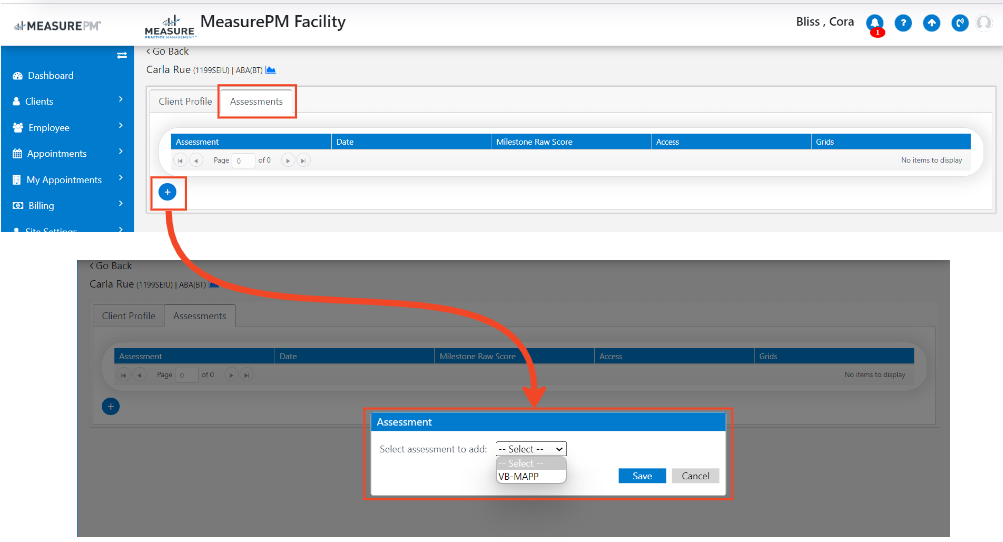Go to first page in dimmed lower pager
Screen dimensions: 1003x542
(x=123, y=375)
